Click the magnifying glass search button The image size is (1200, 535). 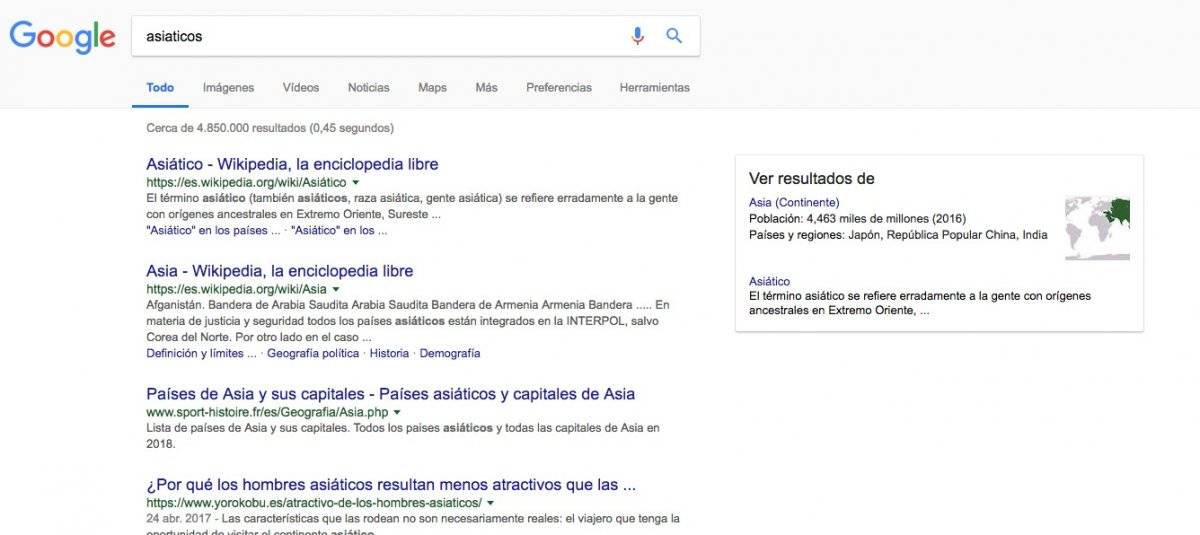pos(674,36)
